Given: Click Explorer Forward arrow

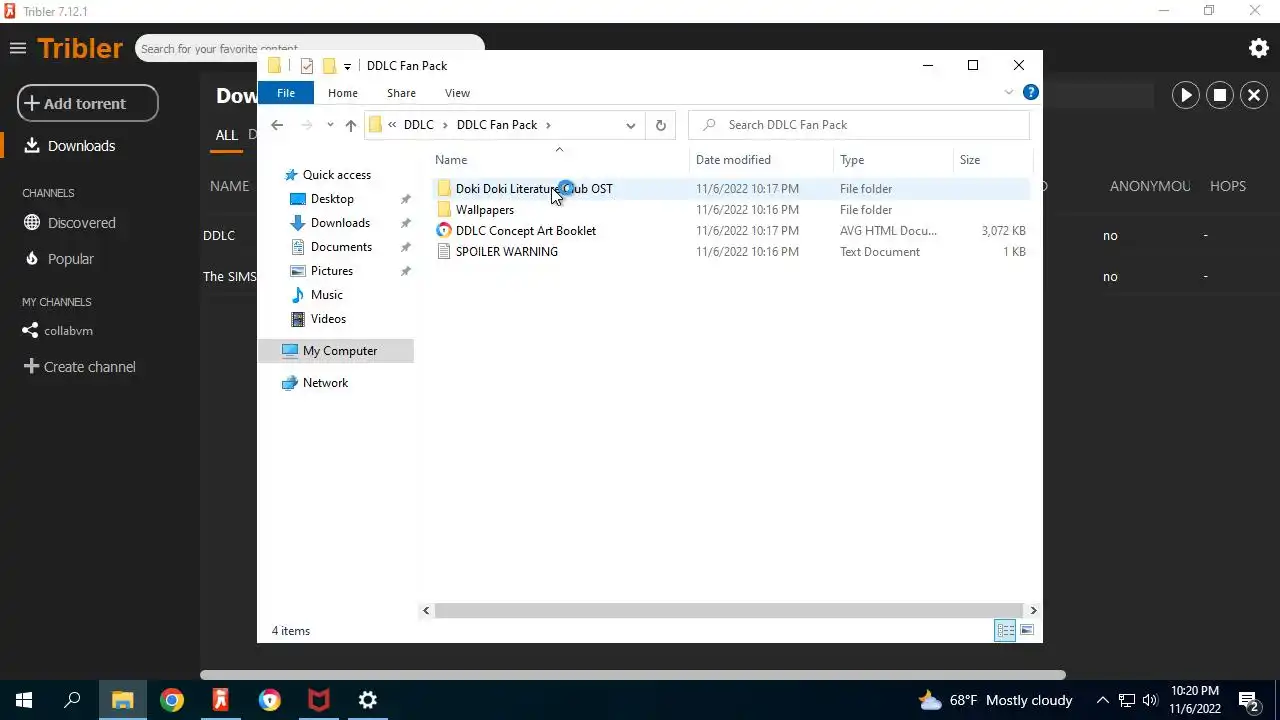Looking at the screenshot, I should coord(306,125).
